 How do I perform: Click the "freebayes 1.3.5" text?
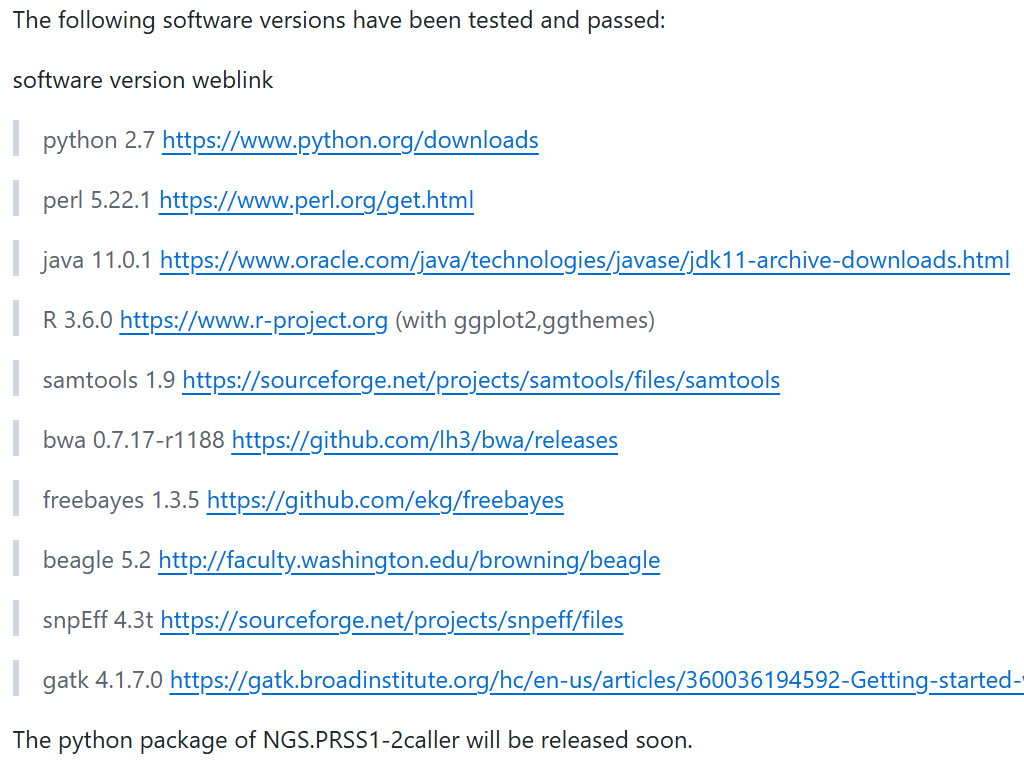121,501
